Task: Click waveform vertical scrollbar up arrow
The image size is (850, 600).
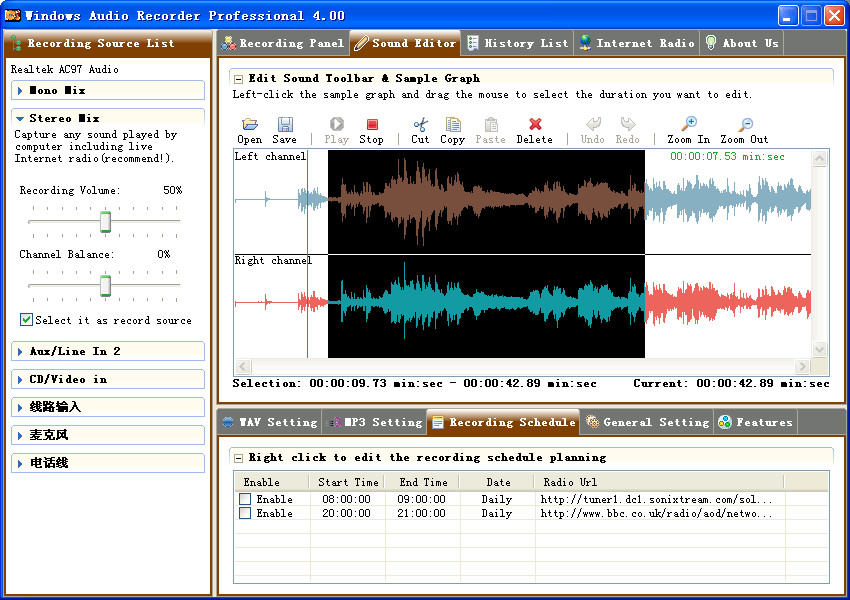Action: [x=819, y=158]
